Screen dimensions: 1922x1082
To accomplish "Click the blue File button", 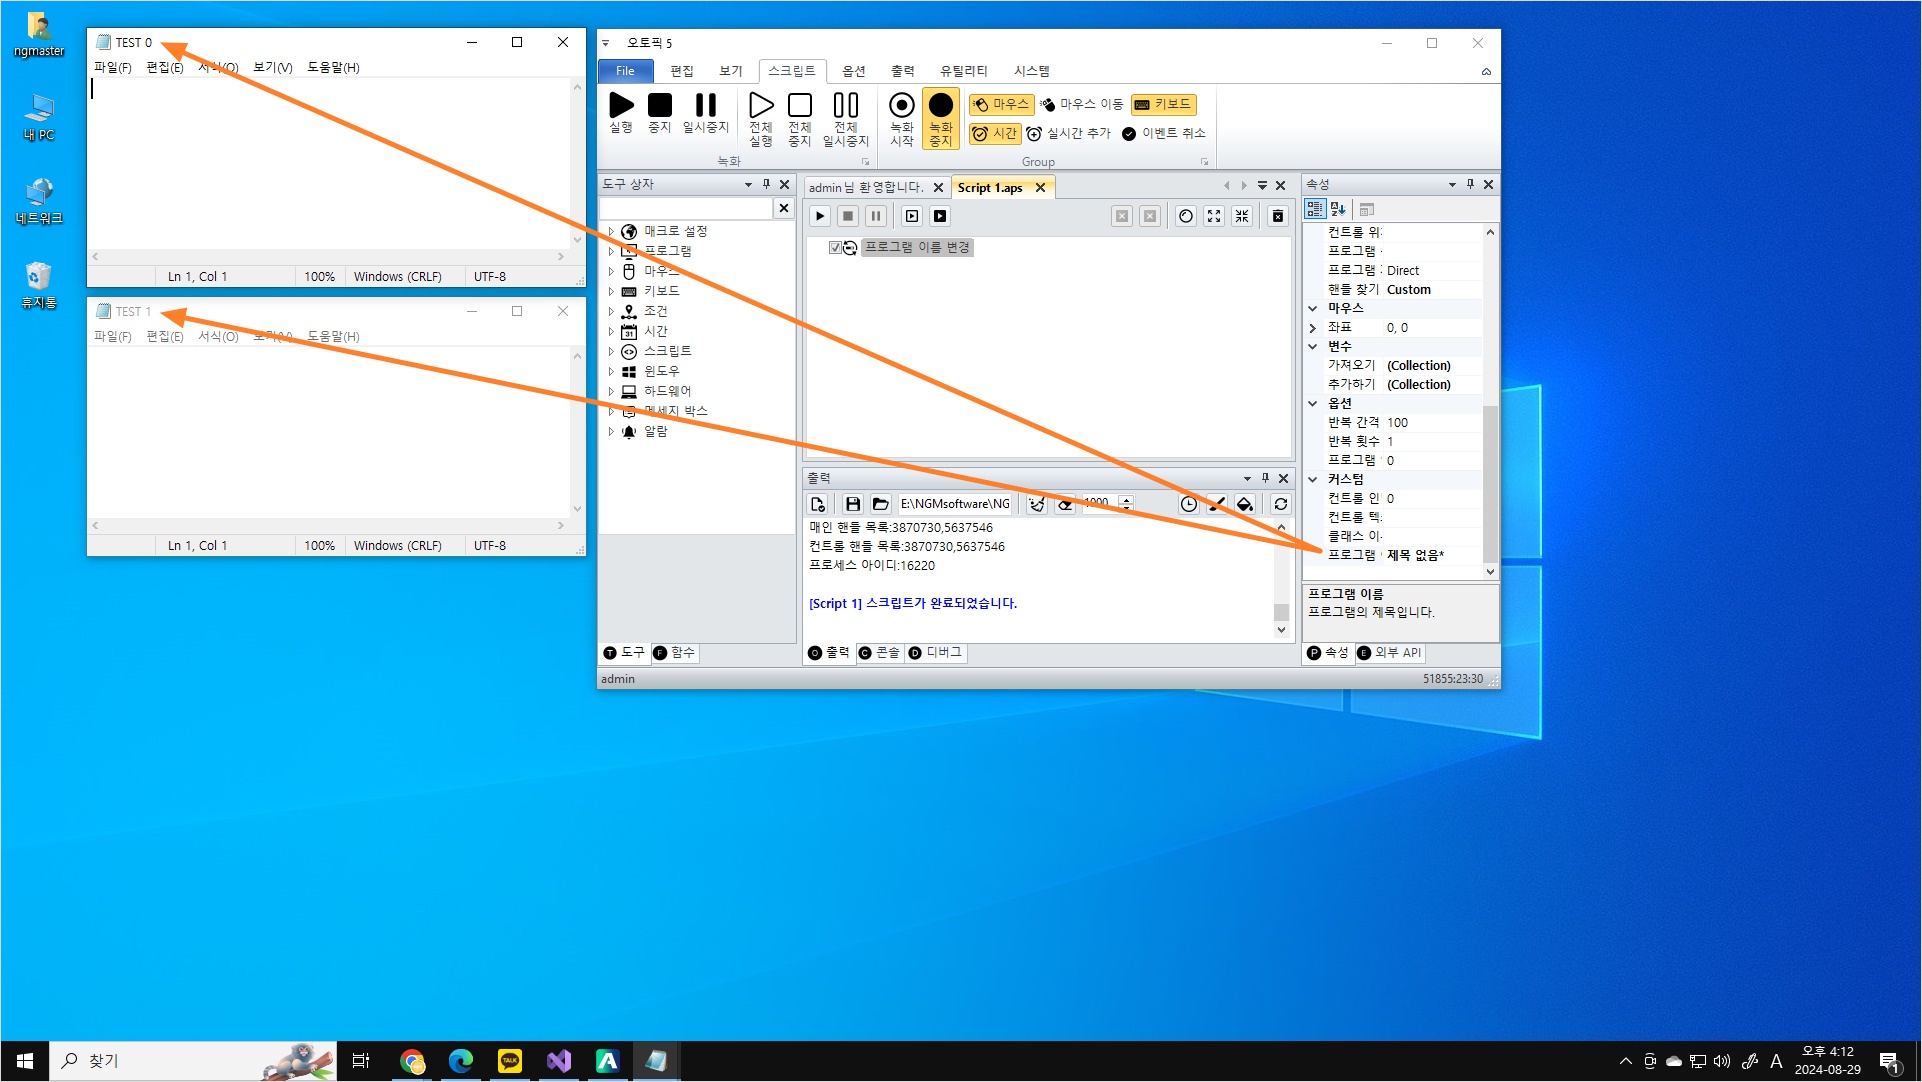I will 625,71.
